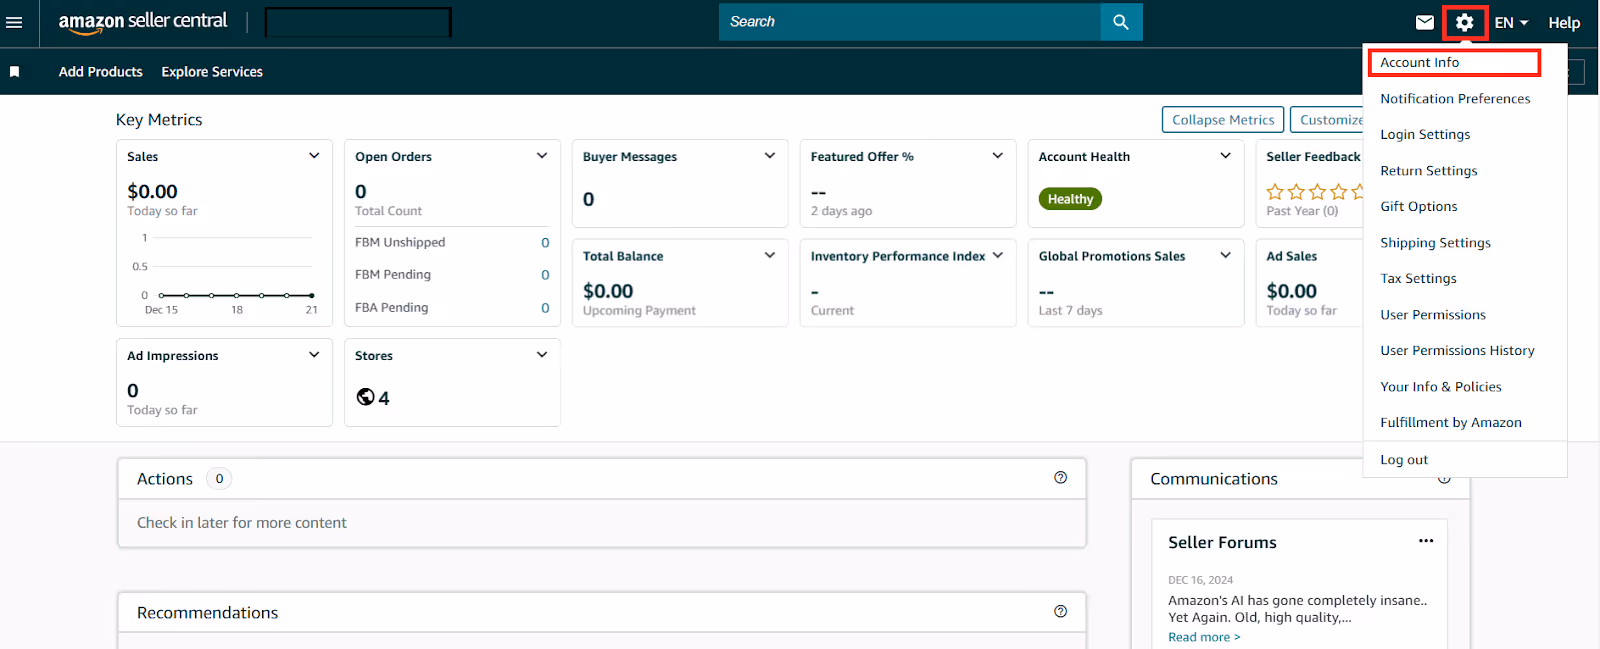
Task: Click the Communications panel heading
Action: [1214, 478]
